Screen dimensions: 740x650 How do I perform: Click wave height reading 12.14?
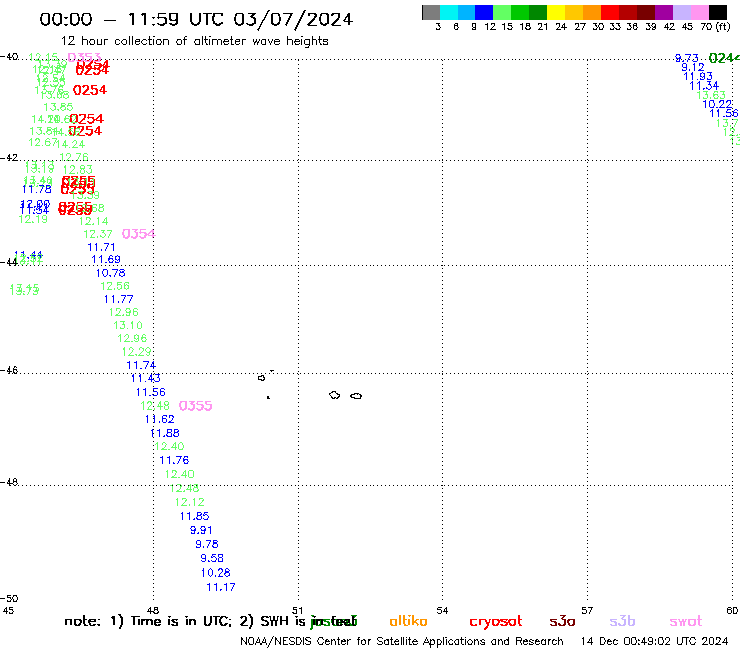pos(93,221)
